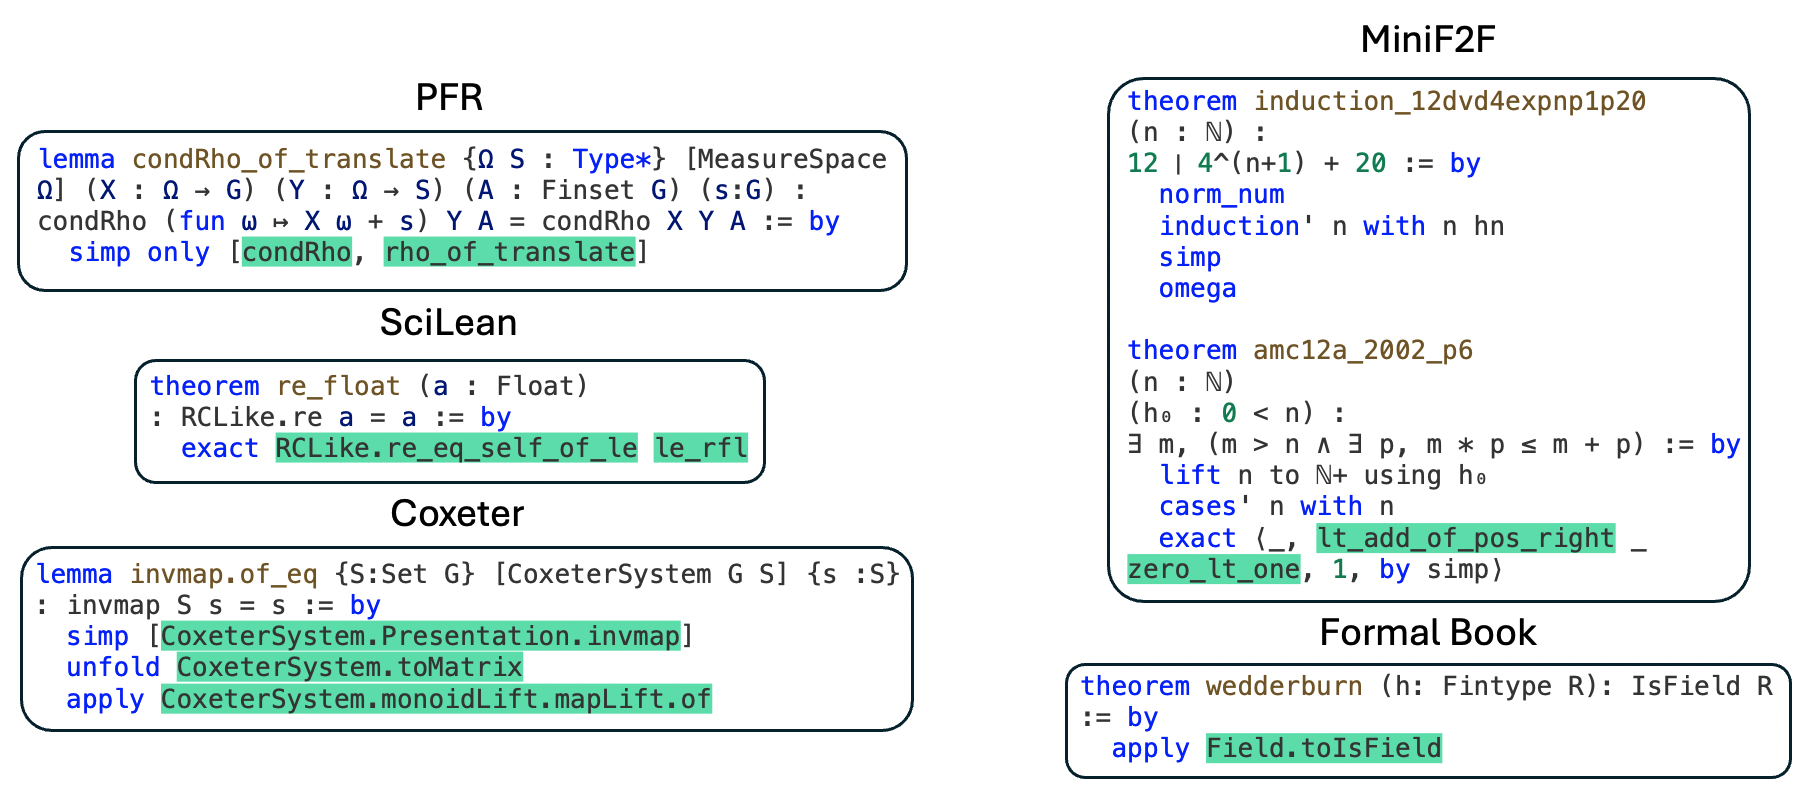This screenshot has height=802, width=1808.
Task: Click the theorem name amc12a_2002_p6
Action: coord(1362,350)
